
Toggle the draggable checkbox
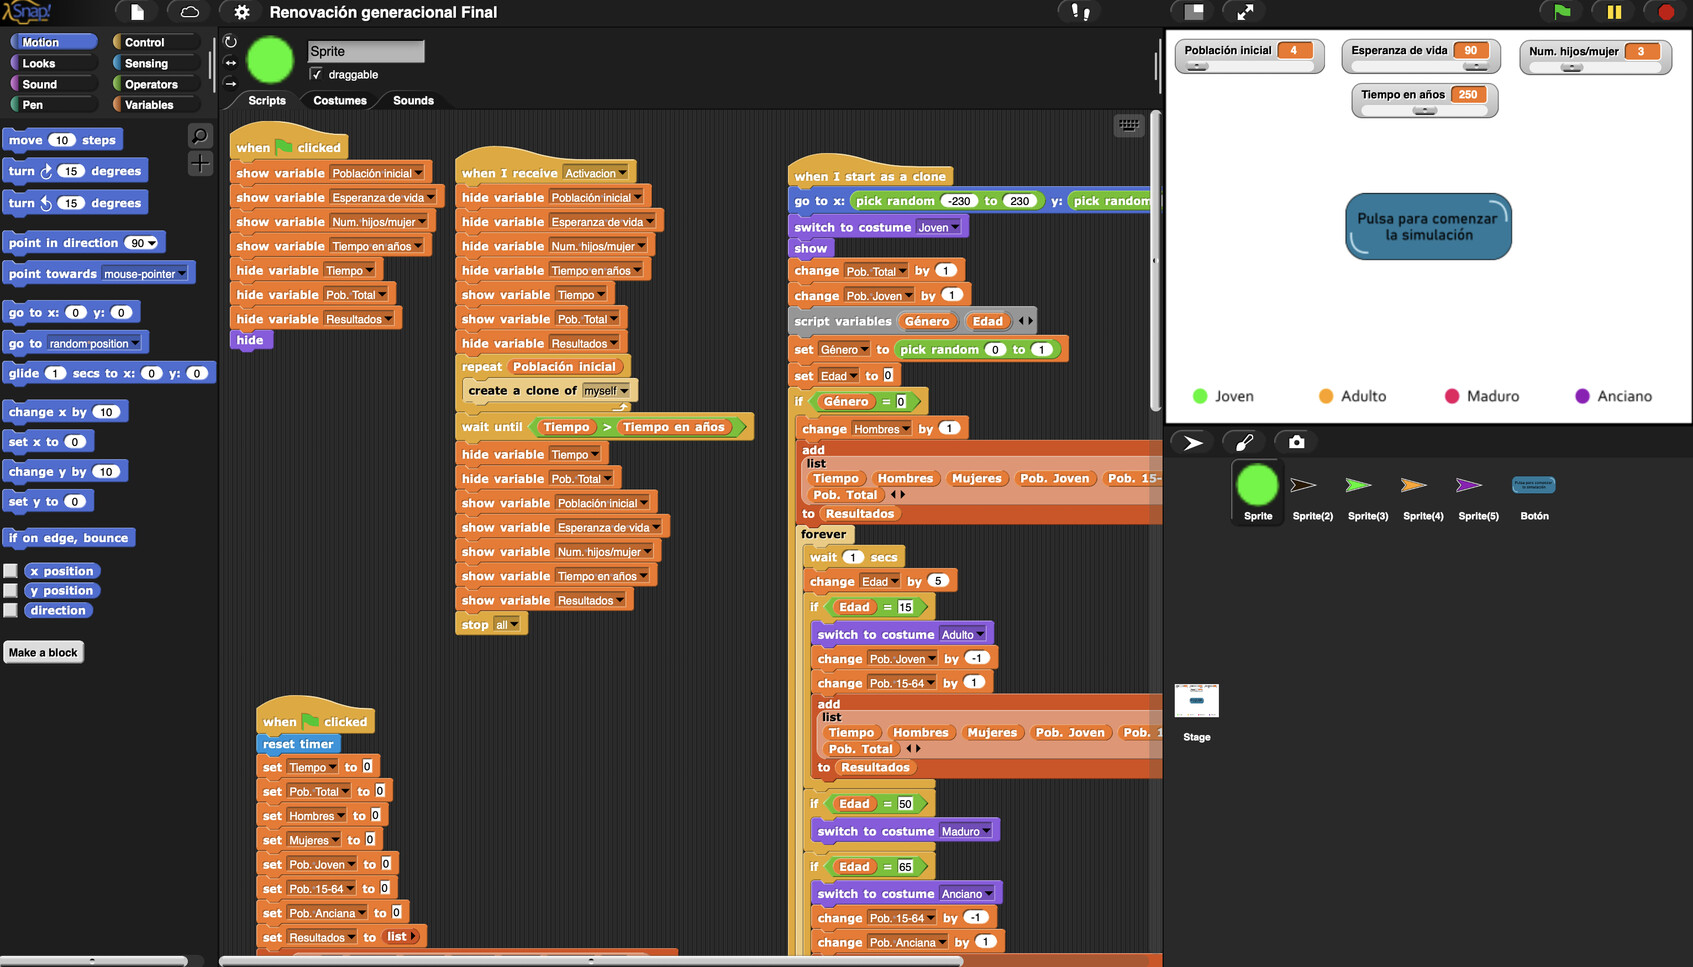(x=316, y=74)
